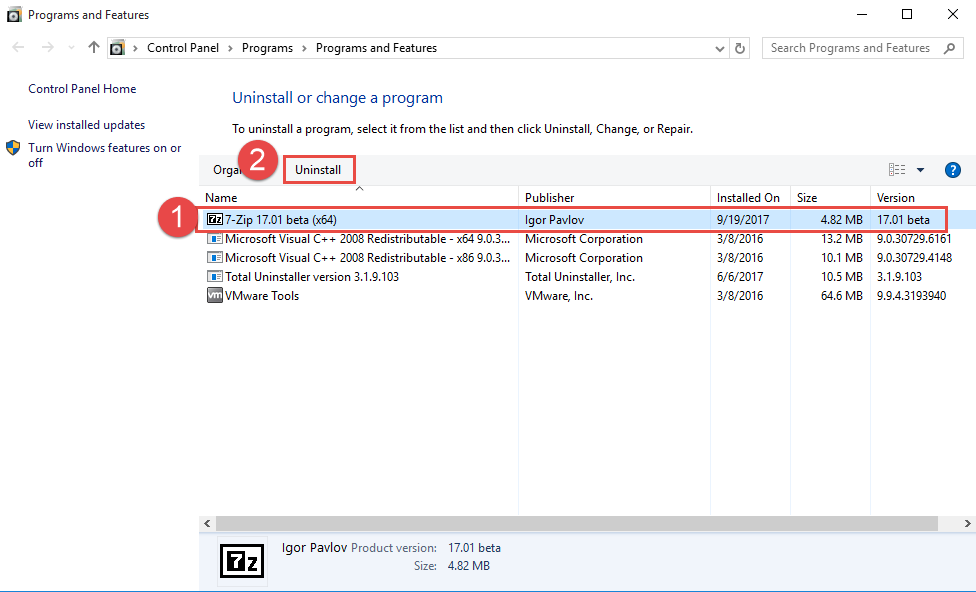
Task: Click the Uninstall button
Action: tap(319, 169)
